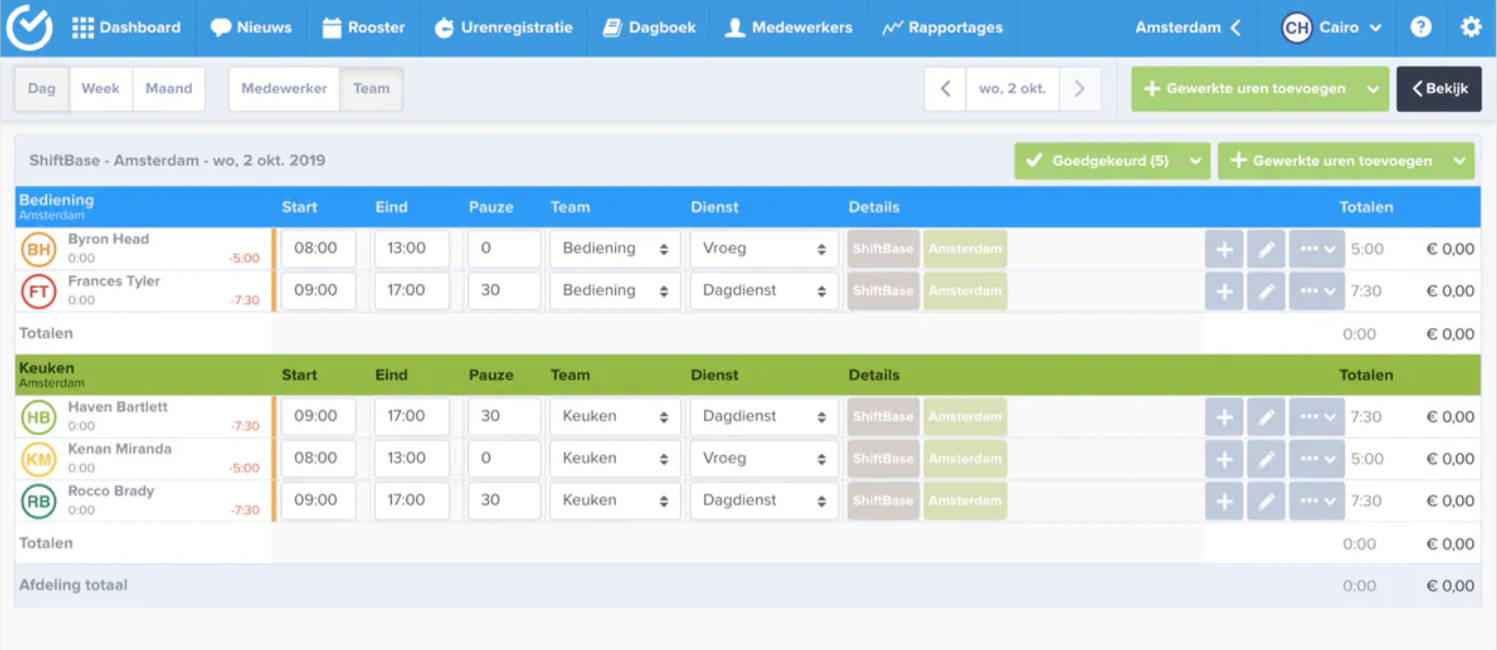1497x650 pixels.
Task: Click the plus icon in Byron Head's row
Action: click(x=1224, y=249)
